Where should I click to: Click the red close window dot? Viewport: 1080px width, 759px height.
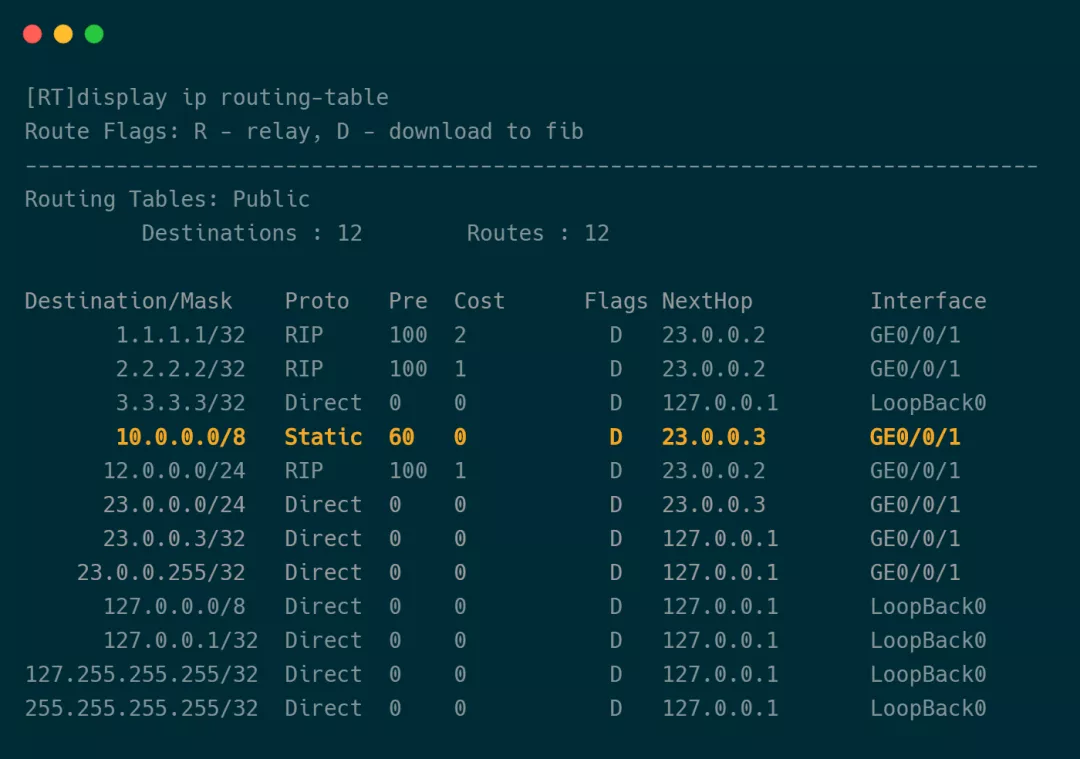[x=32, y=34]
